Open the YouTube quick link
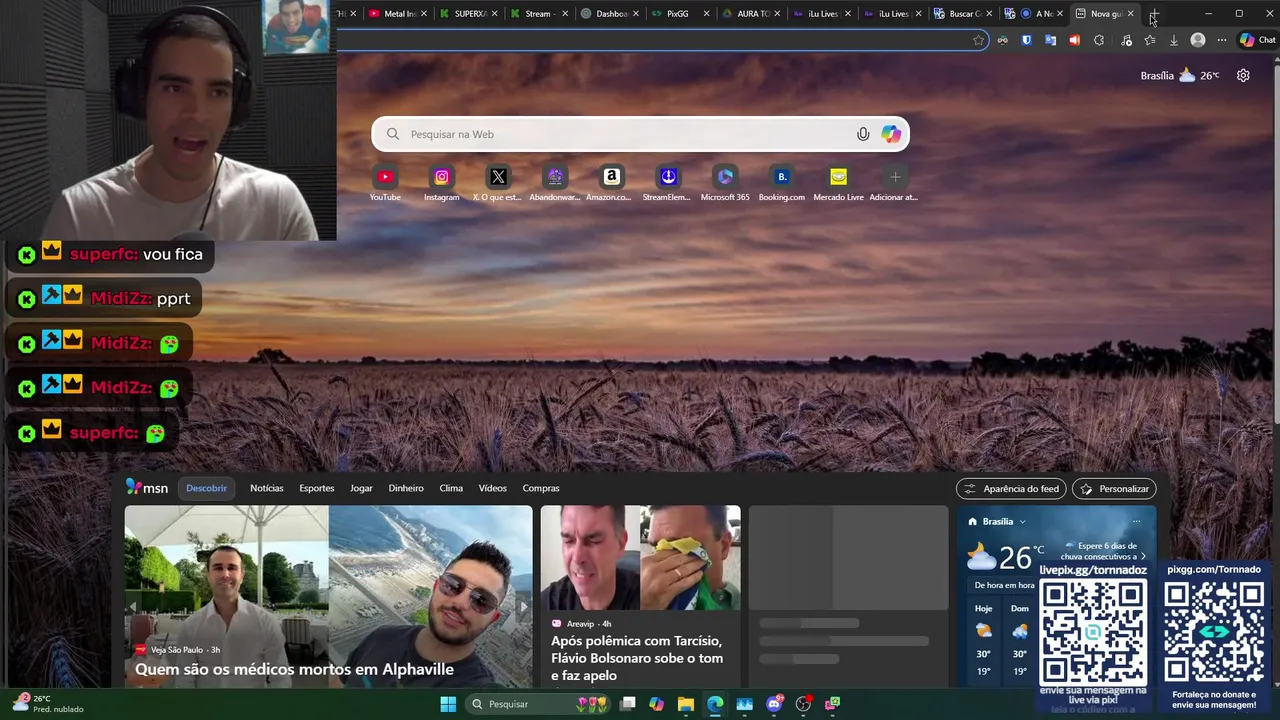The height and width of the screenshot is (720, 1280). [385, 183]
